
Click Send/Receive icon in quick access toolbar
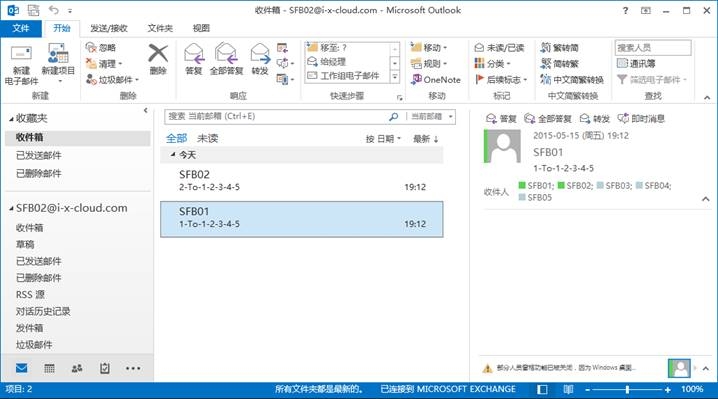click(x=33, y=10)
